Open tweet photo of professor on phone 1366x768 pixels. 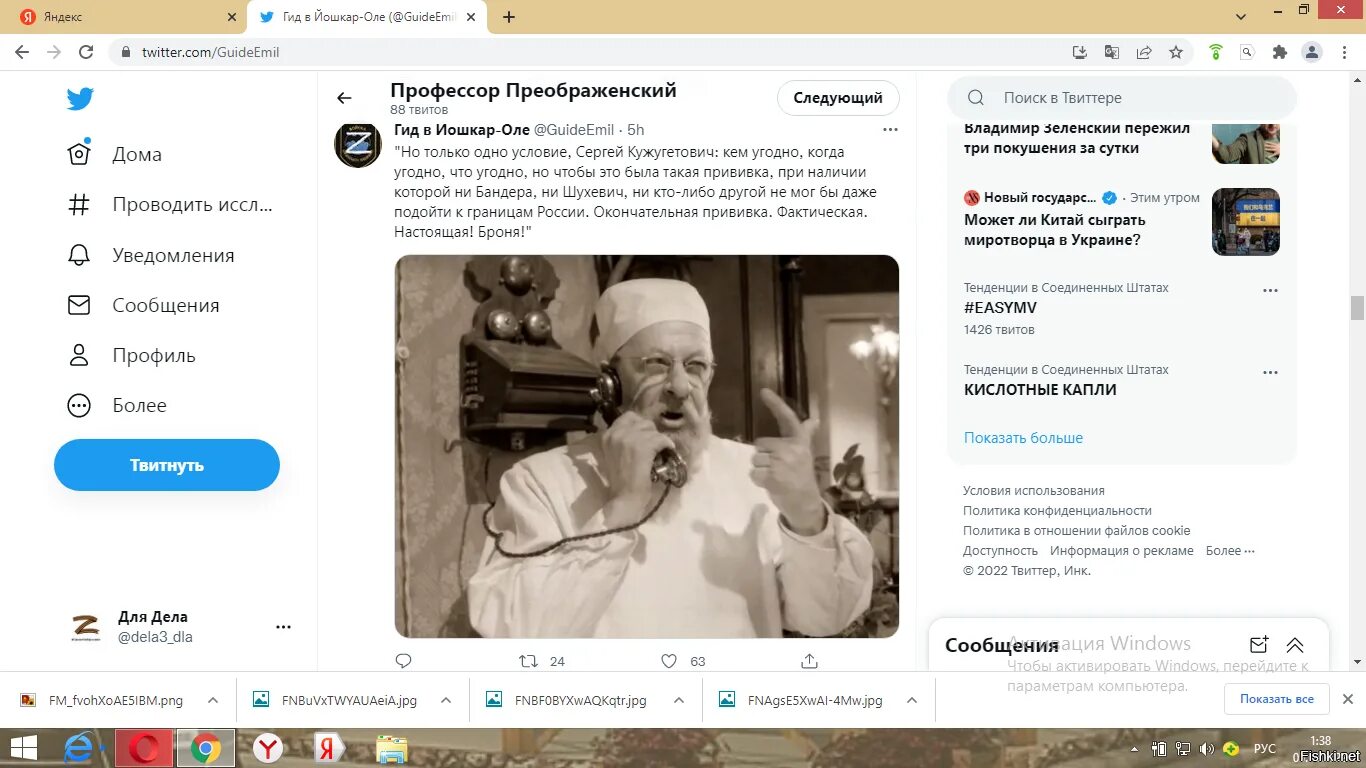tap(647, 446)
